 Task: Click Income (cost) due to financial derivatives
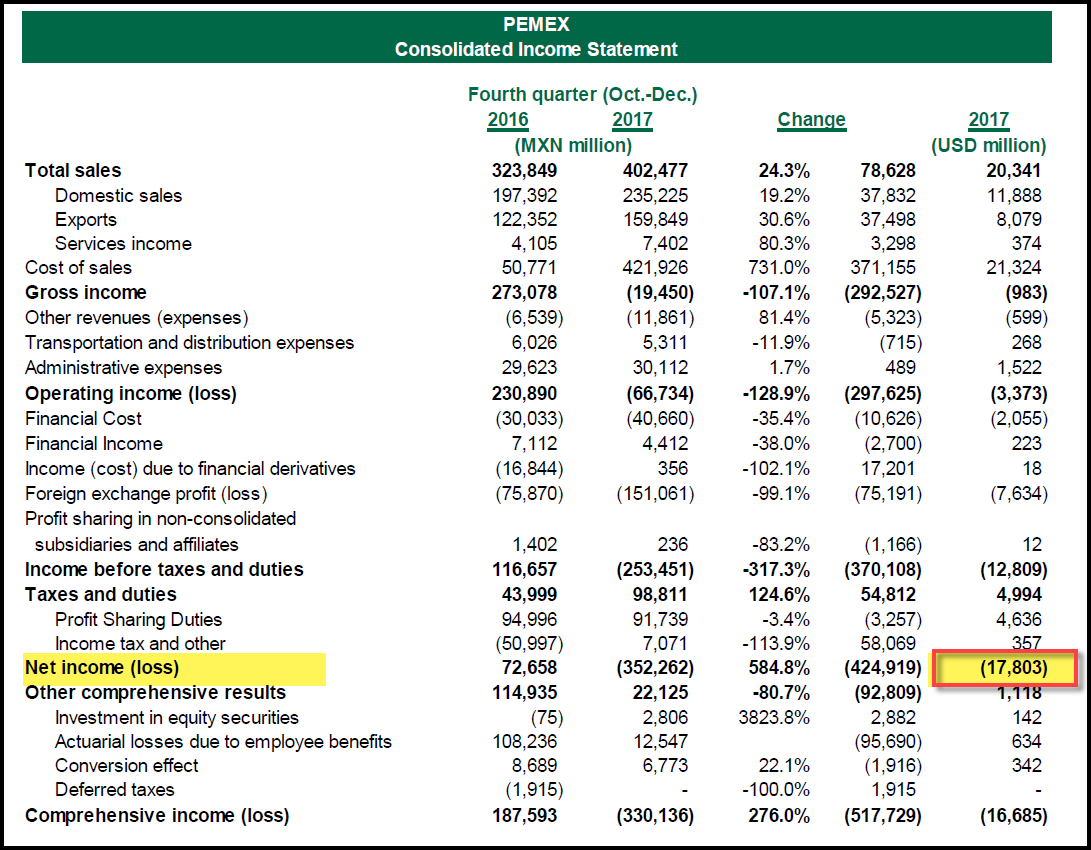[x=190, y=469]
